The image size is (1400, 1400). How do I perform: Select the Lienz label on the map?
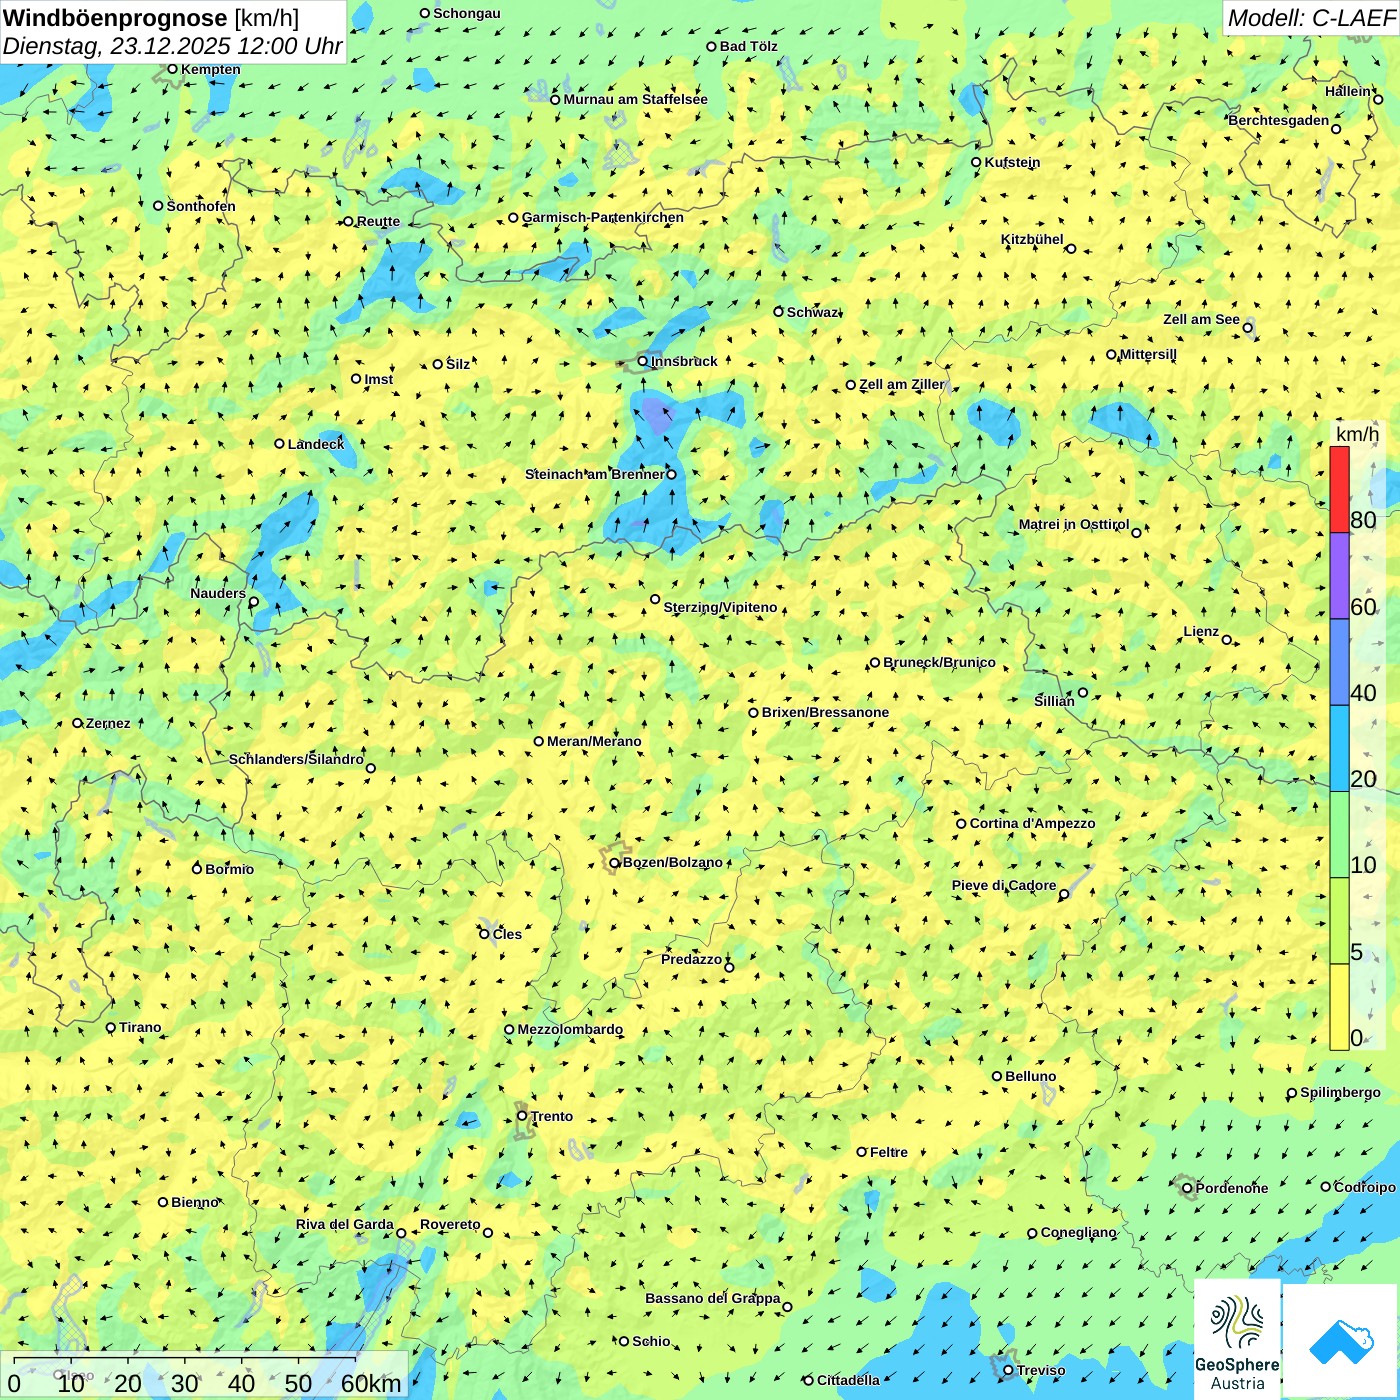tap(1201, 632)
